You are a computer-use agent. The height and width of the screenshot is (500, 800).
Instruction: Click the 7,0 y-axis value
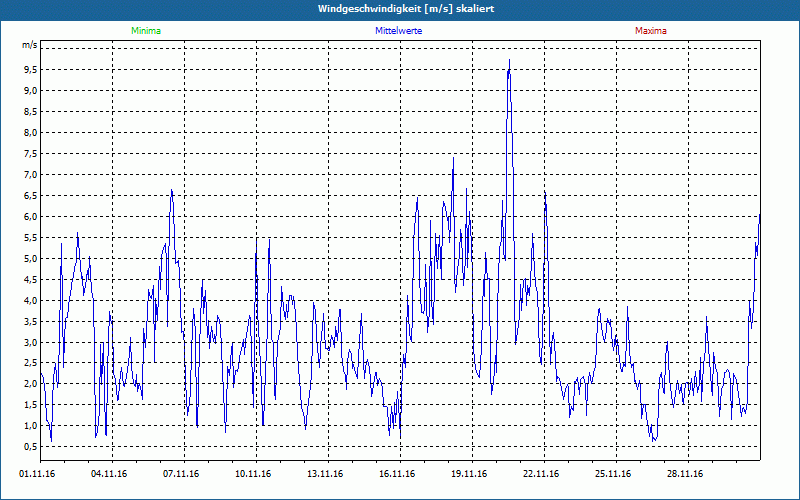(x=31, y=174)
